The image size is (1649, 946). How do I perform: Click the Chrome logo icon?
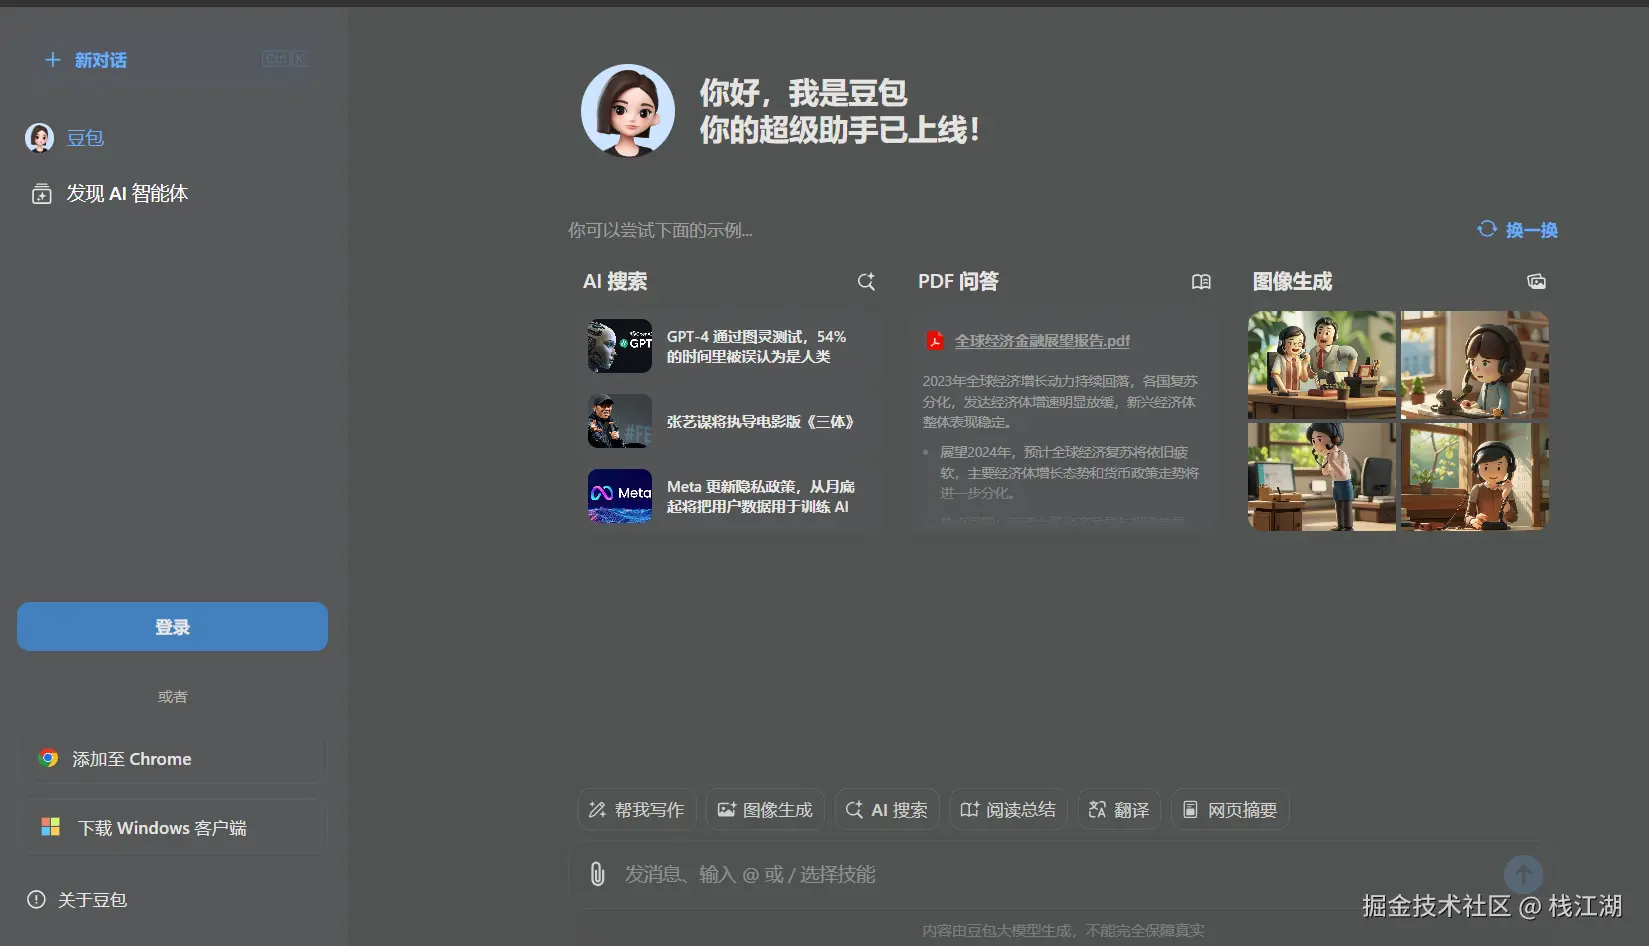(48, 759)
